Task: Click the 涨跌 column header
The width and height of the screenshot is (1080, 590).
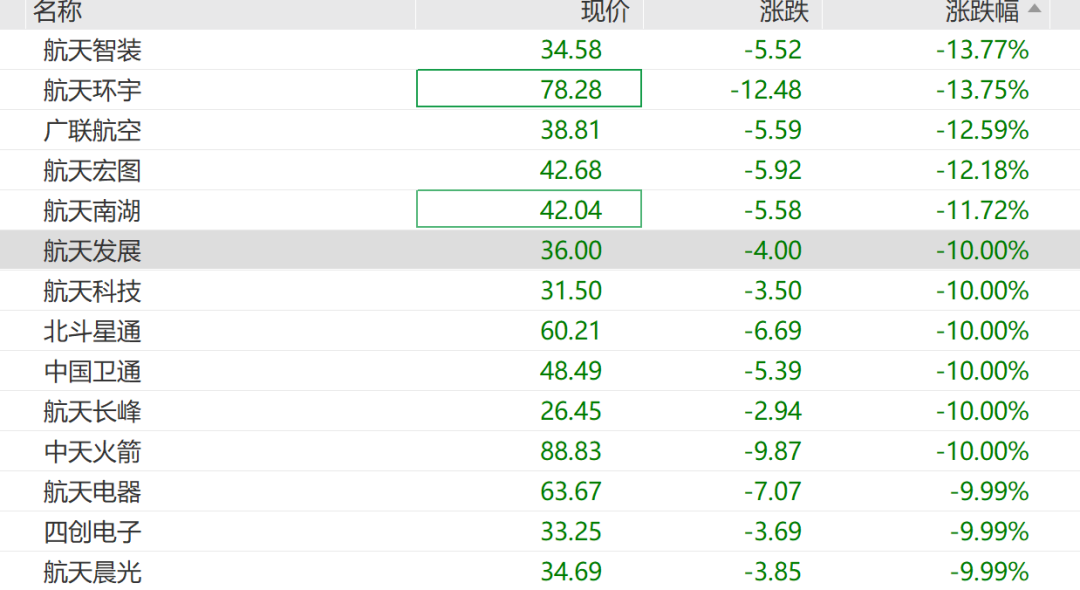Action: point(784,11)
